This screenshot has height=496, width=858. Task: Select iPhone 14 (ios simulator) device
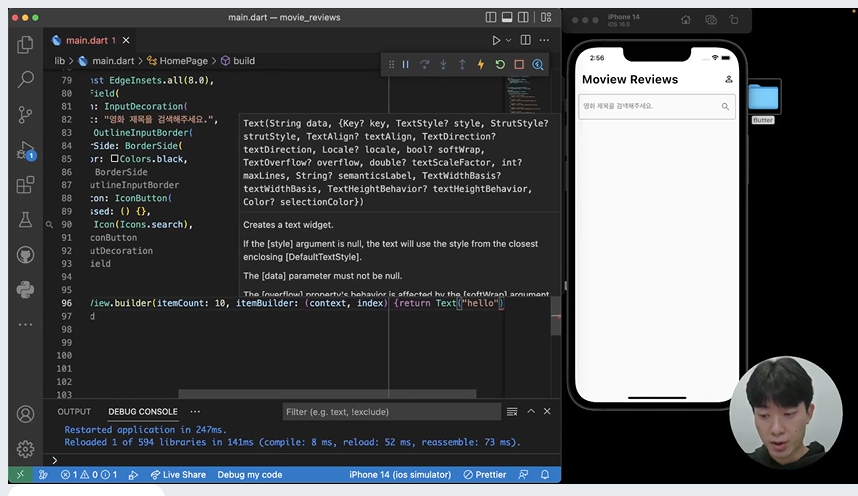click(x=400, y=475)
